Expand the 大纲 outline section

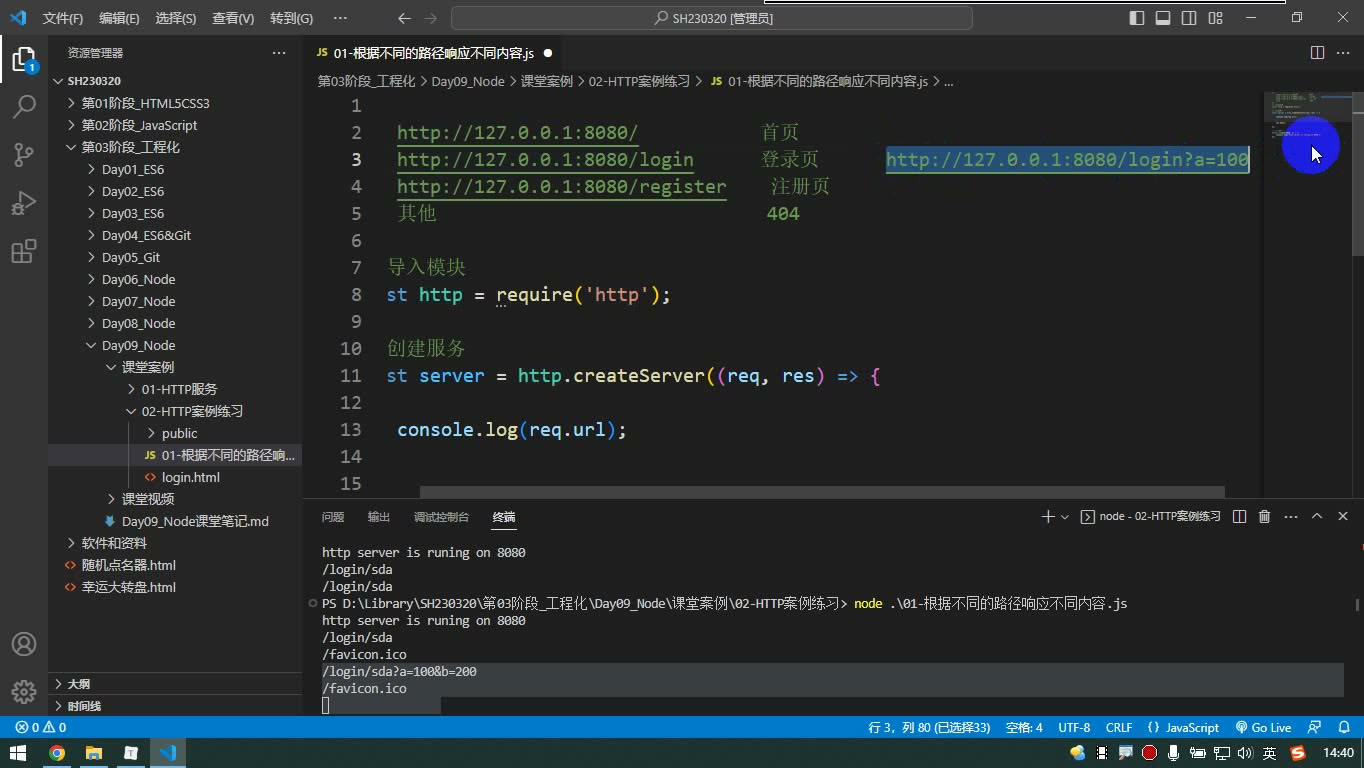(78, 684)
